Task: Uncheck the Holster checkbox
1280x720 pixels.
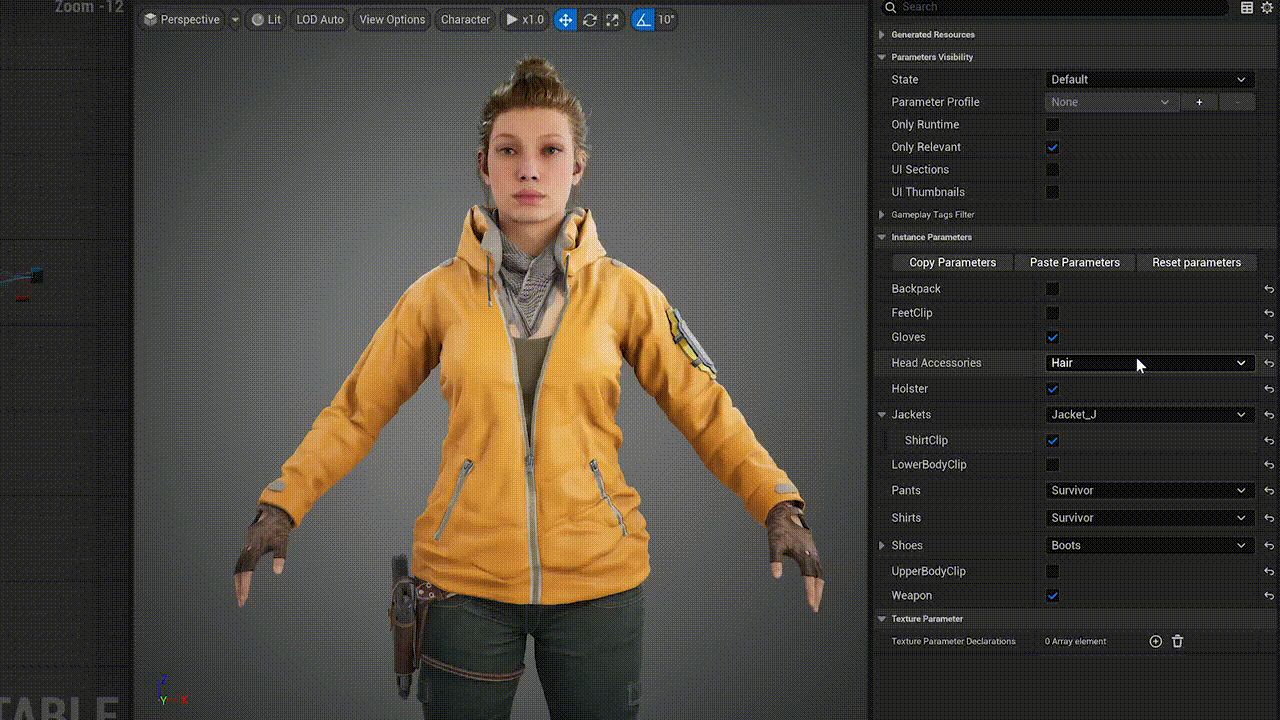Action: (x=1052, y=389)
